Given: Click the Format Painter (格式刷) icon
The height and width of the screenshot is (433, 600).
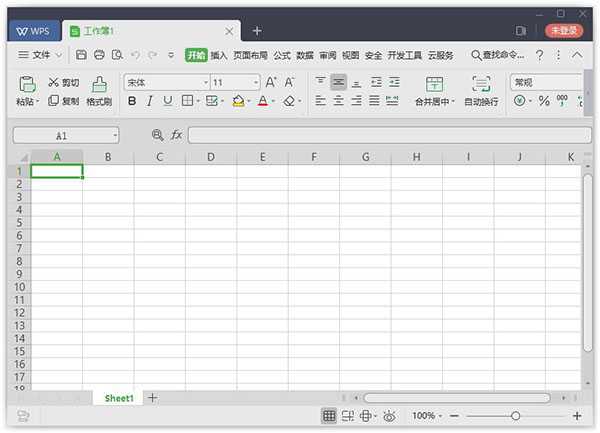Looking at the screenshot, I should tap(98, 85).
